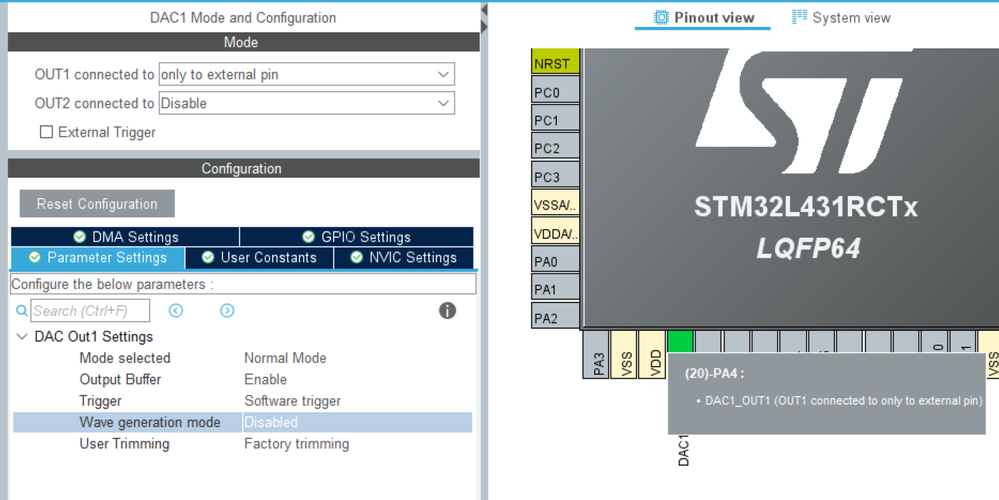Select the Trigger value Software trigger

pos(292,401)
